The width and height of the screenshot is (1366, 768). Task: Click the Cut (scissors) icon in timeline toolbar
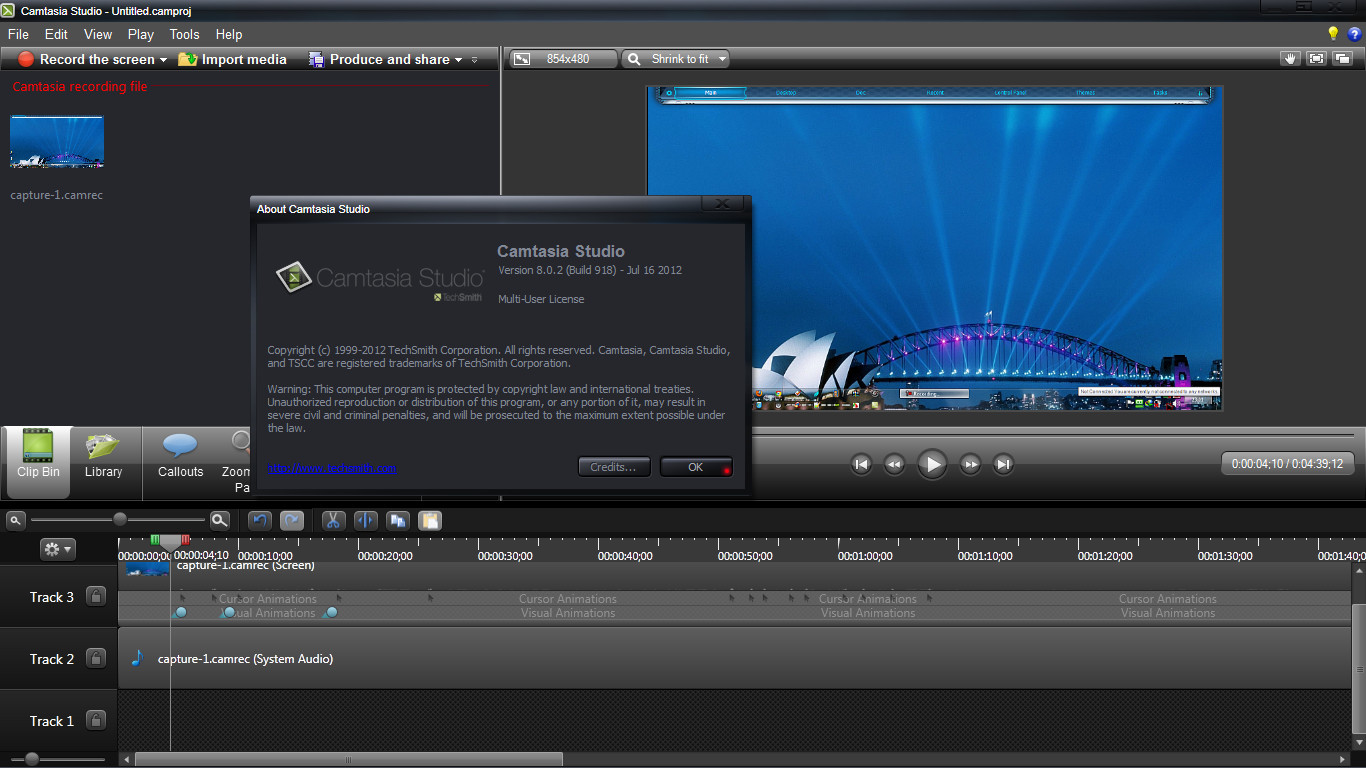click(333, 520)
